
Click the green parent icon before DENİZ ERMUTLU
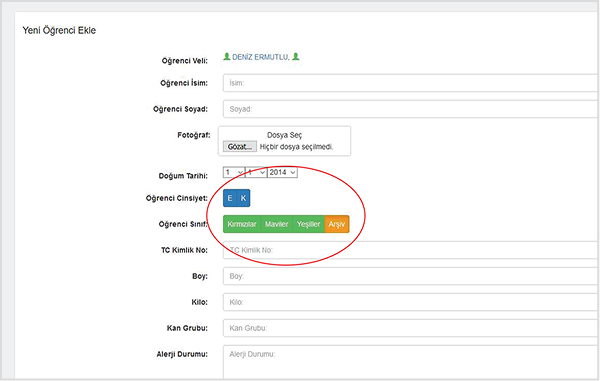pyautogui.click(x=227, y=57)
